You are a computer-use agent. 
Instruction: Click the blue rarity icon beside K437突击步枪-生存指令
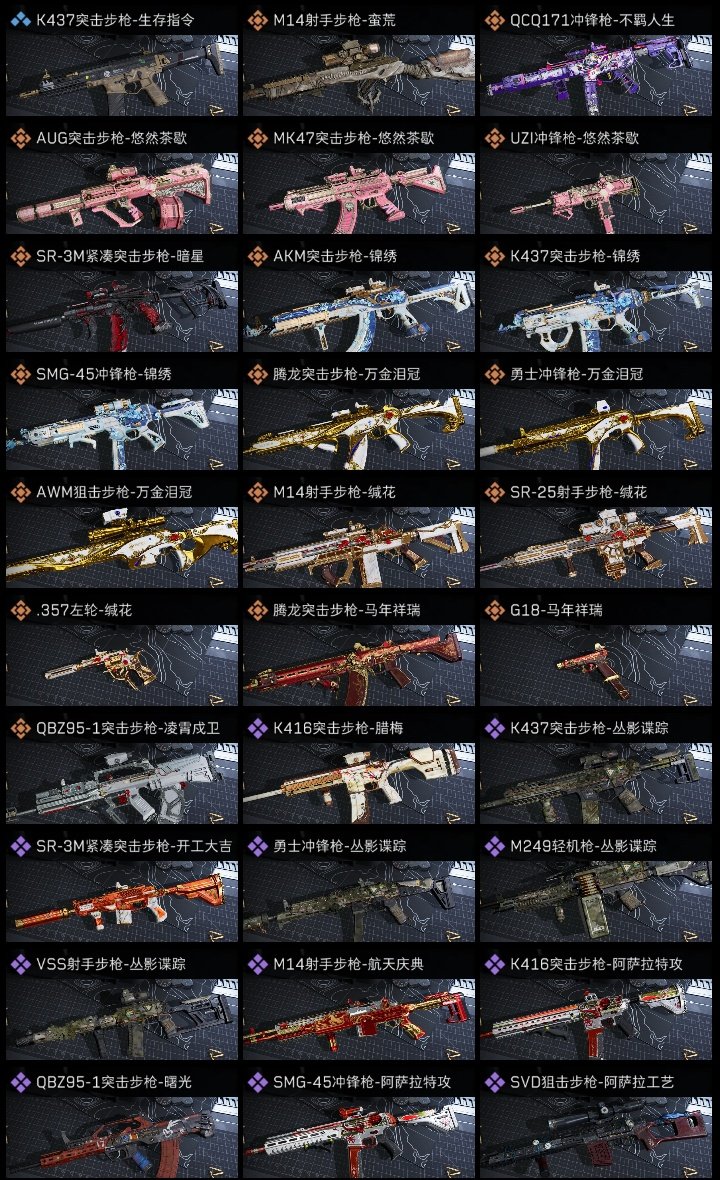20,20
